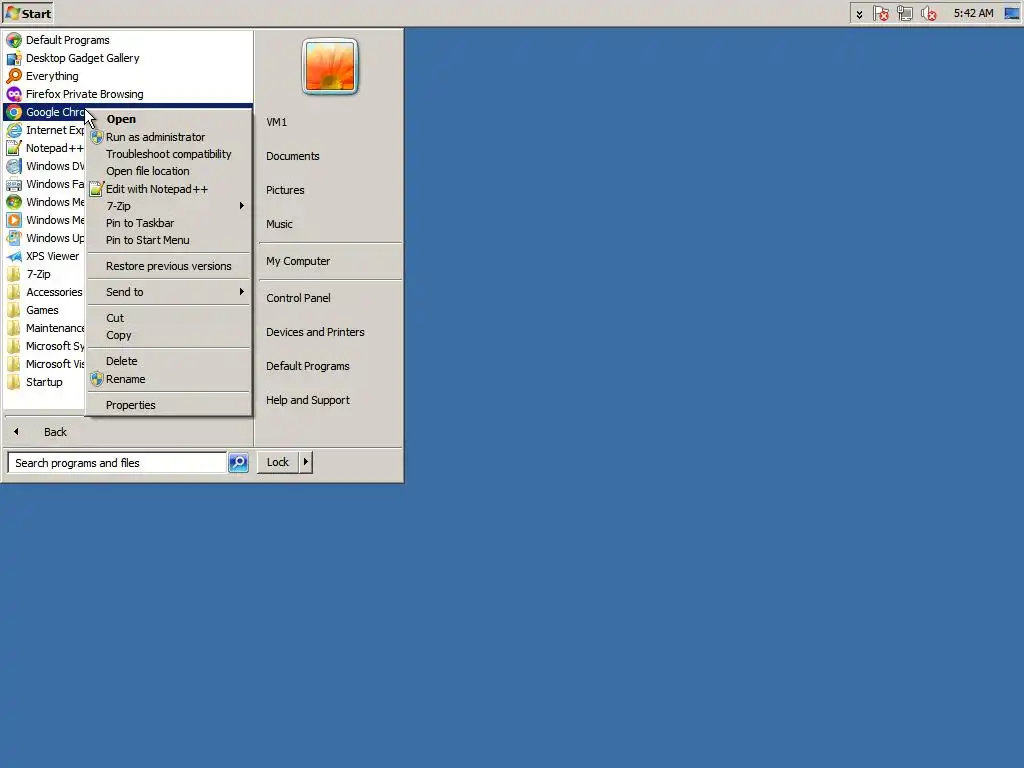Click the Search programs and files field

[x=118, y=462]
